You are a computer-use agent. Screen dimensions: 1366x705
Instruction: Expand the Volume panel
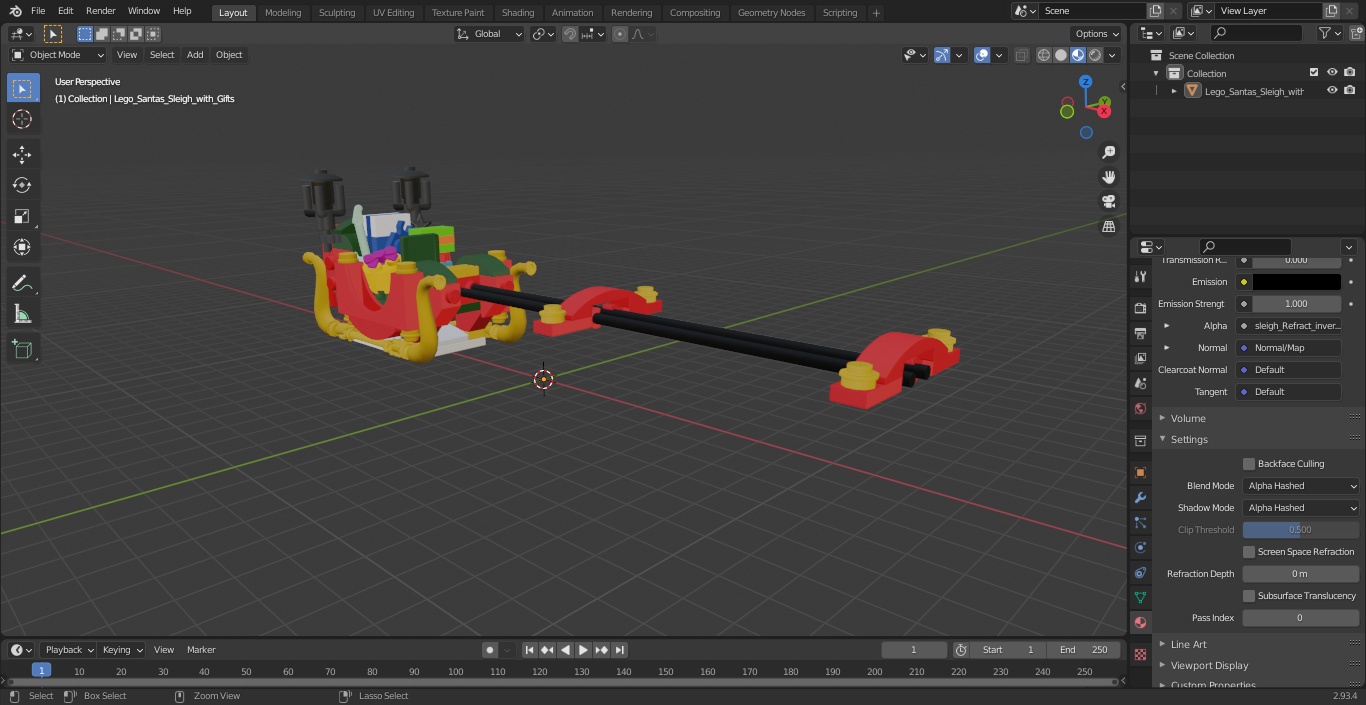pos(1188,418)
